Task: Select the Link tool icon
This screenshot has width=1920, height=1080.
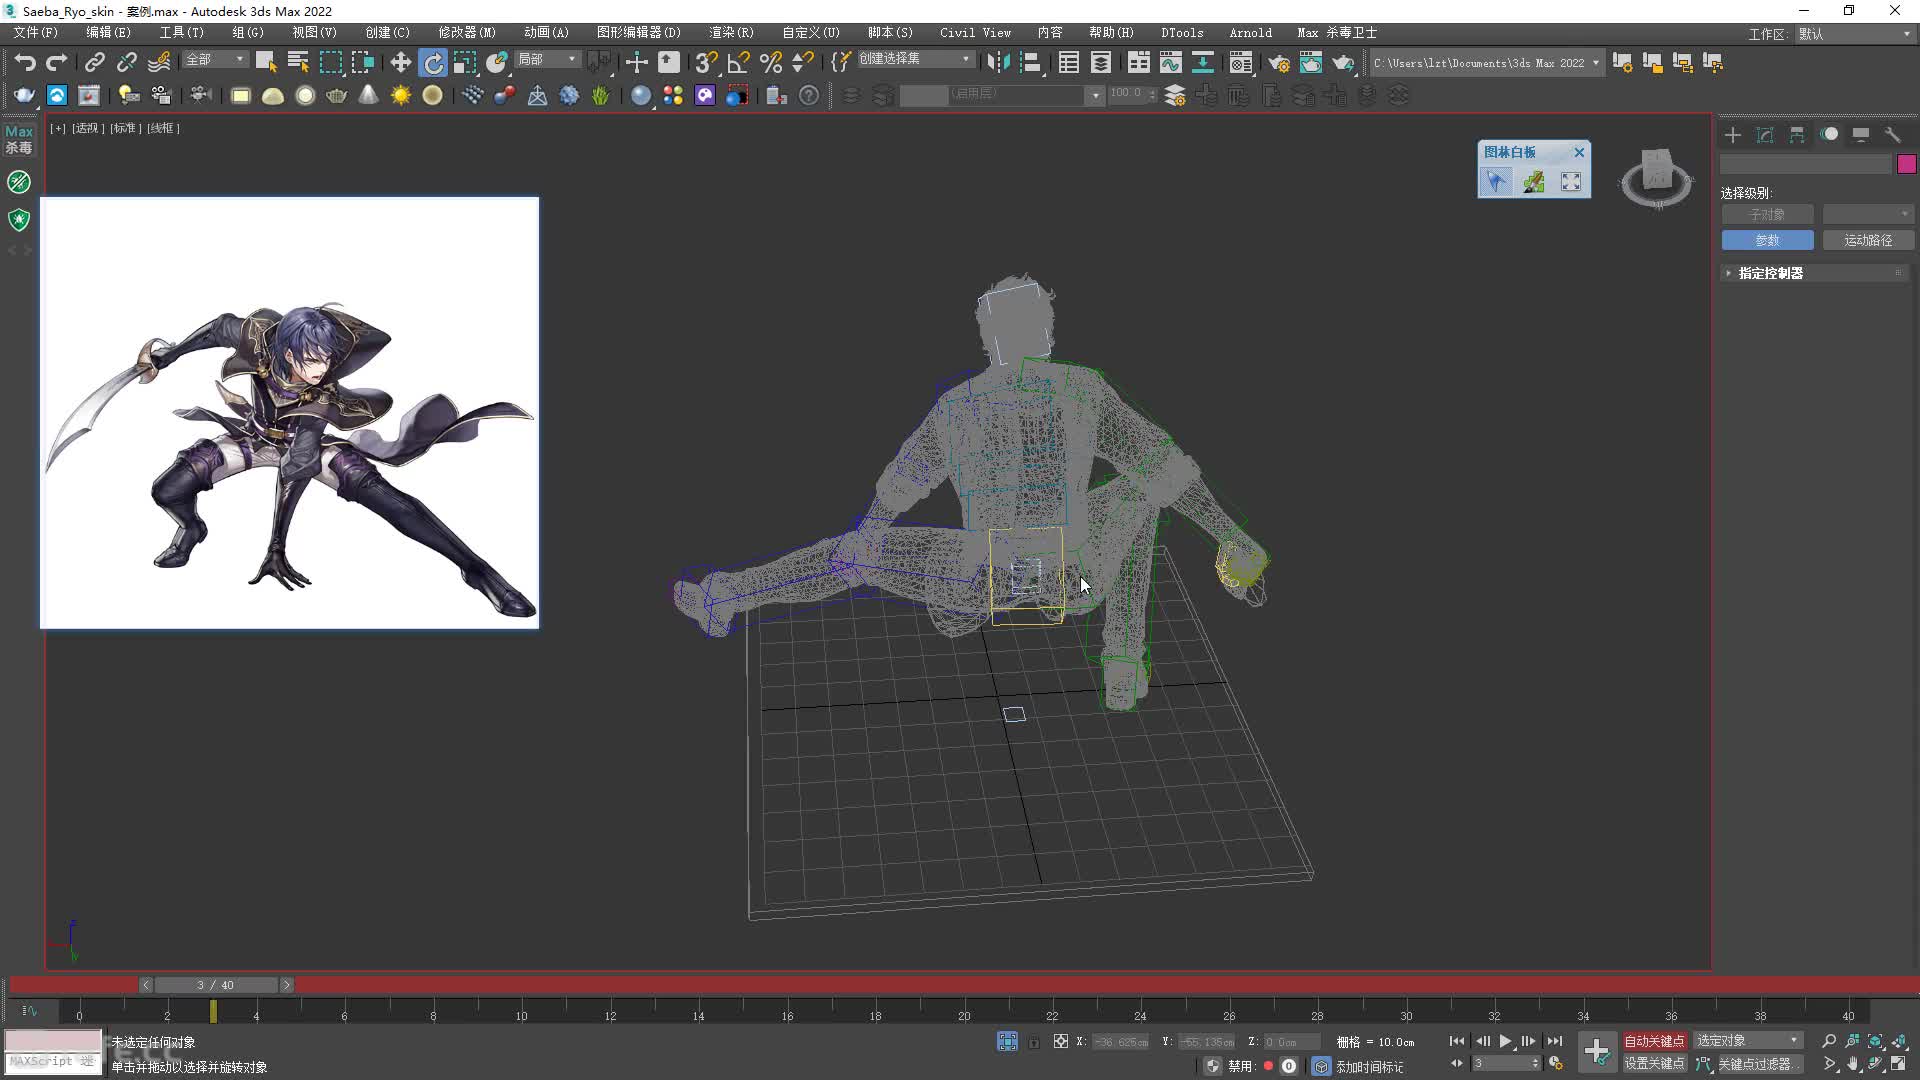Action: [94, 62]
